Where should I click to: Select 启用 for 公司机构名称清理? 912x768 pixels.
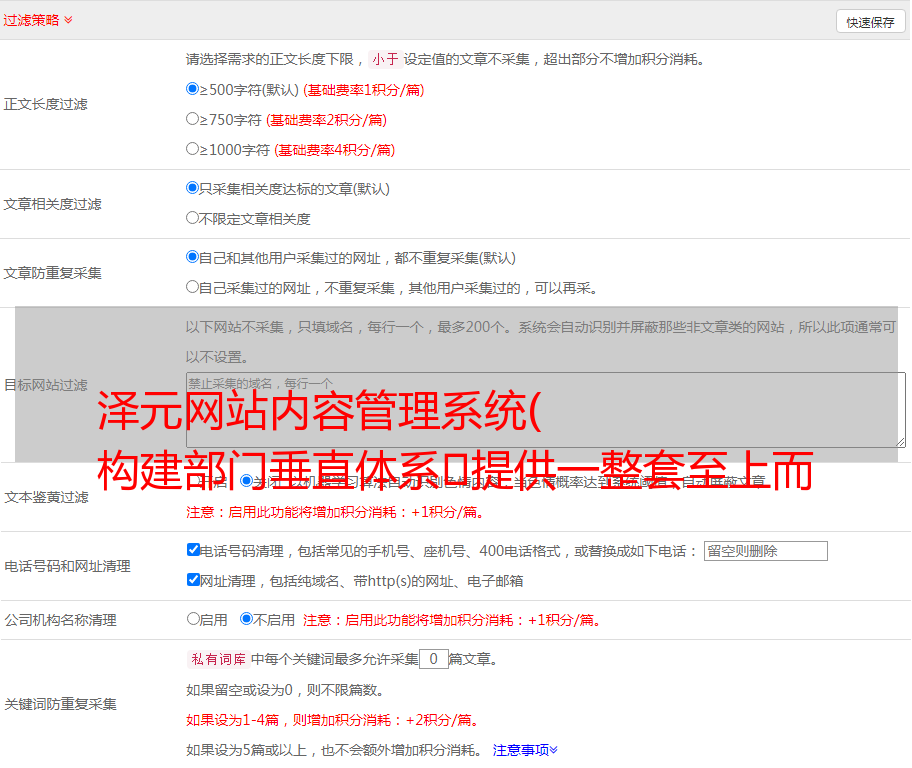coord(193,618)
